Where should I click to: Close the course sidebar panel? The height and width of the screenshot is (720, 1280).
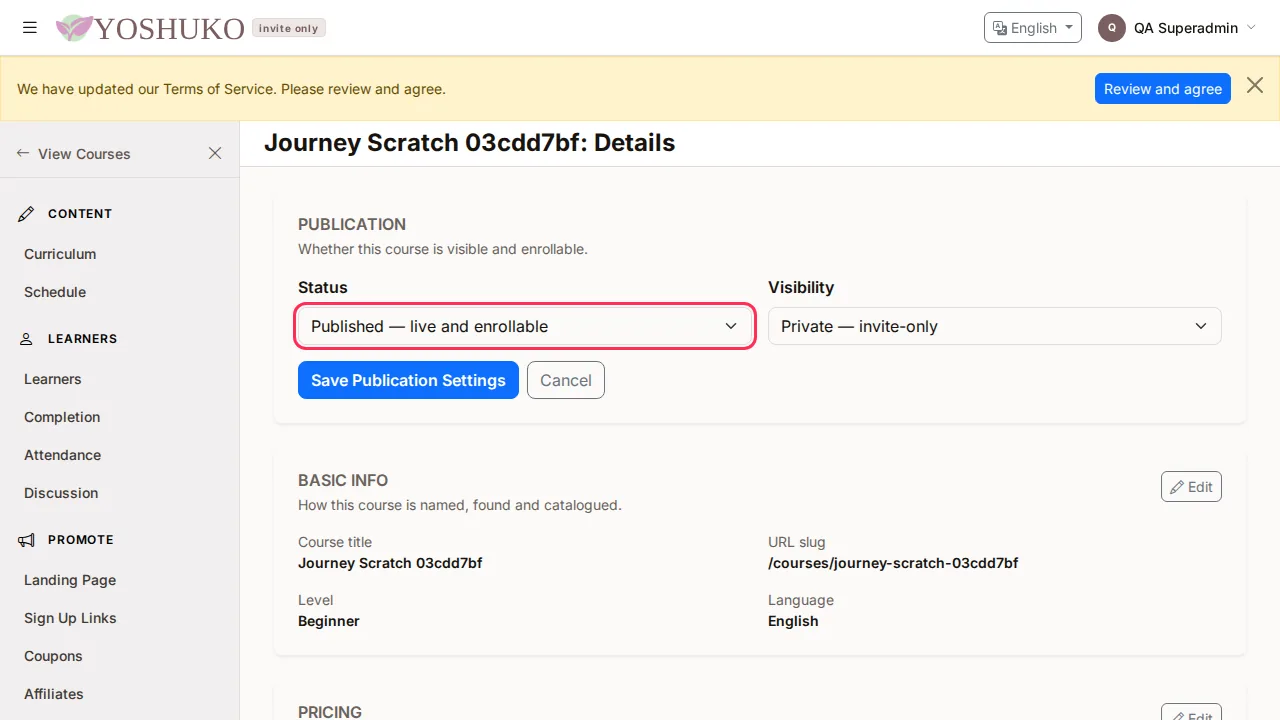click(215, 153)
